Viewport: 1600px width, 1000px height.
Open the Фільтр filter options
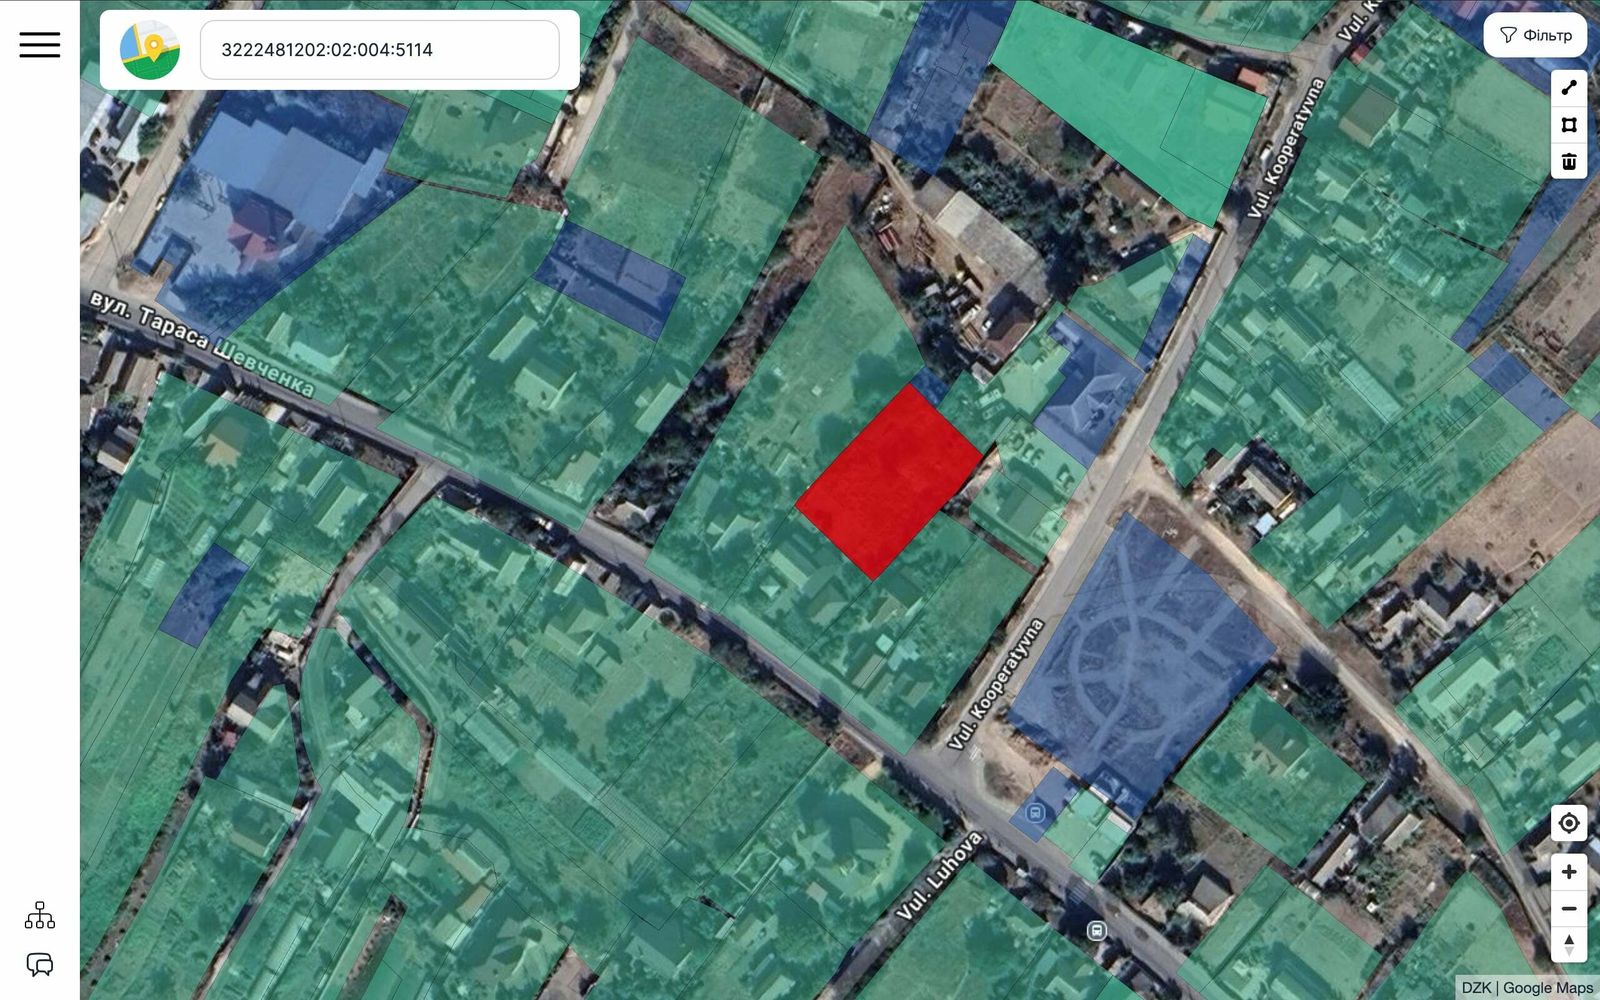tap(1536, 35)
